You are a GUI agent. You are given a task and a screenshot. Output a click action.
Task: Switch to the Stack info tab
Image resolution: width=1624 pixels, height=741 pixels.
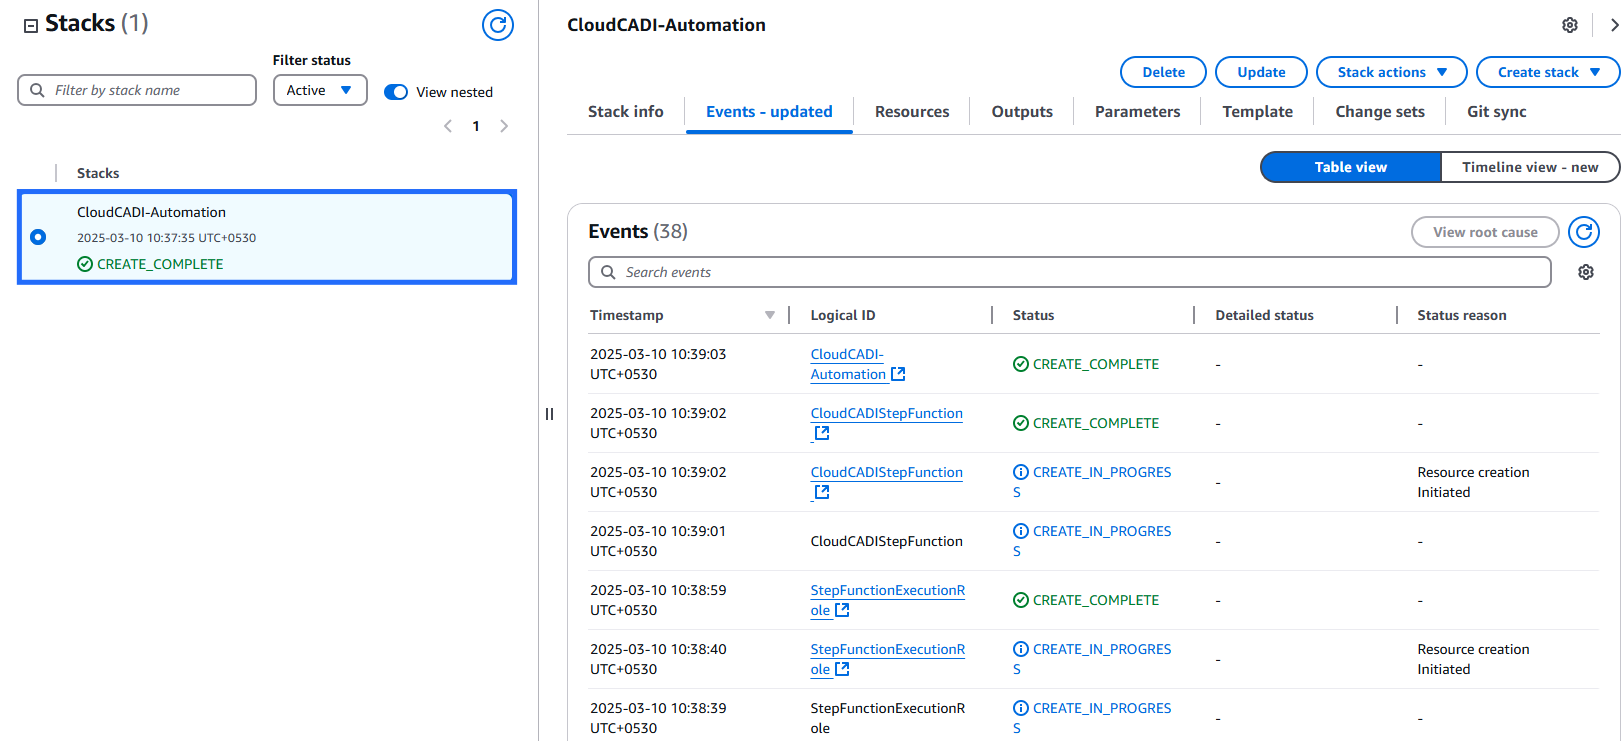tap(626, 112)
